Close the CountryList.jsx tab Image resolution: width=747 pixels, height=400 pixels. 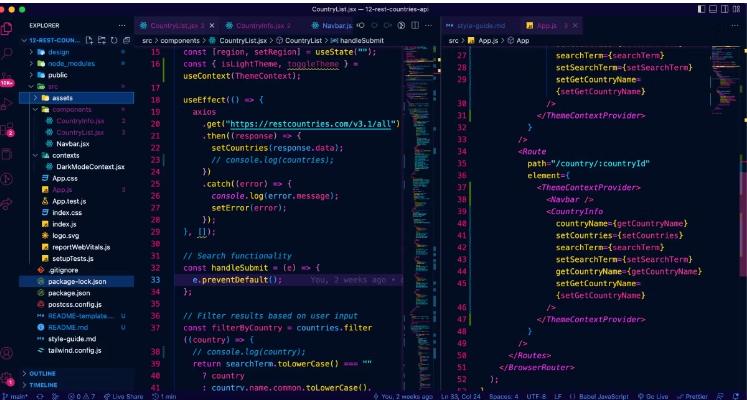[212, 25]
